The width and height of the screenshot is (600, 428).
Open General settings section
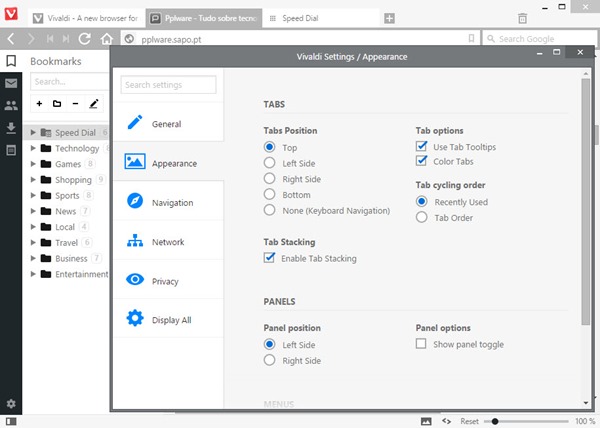click(x=168, y=122)
